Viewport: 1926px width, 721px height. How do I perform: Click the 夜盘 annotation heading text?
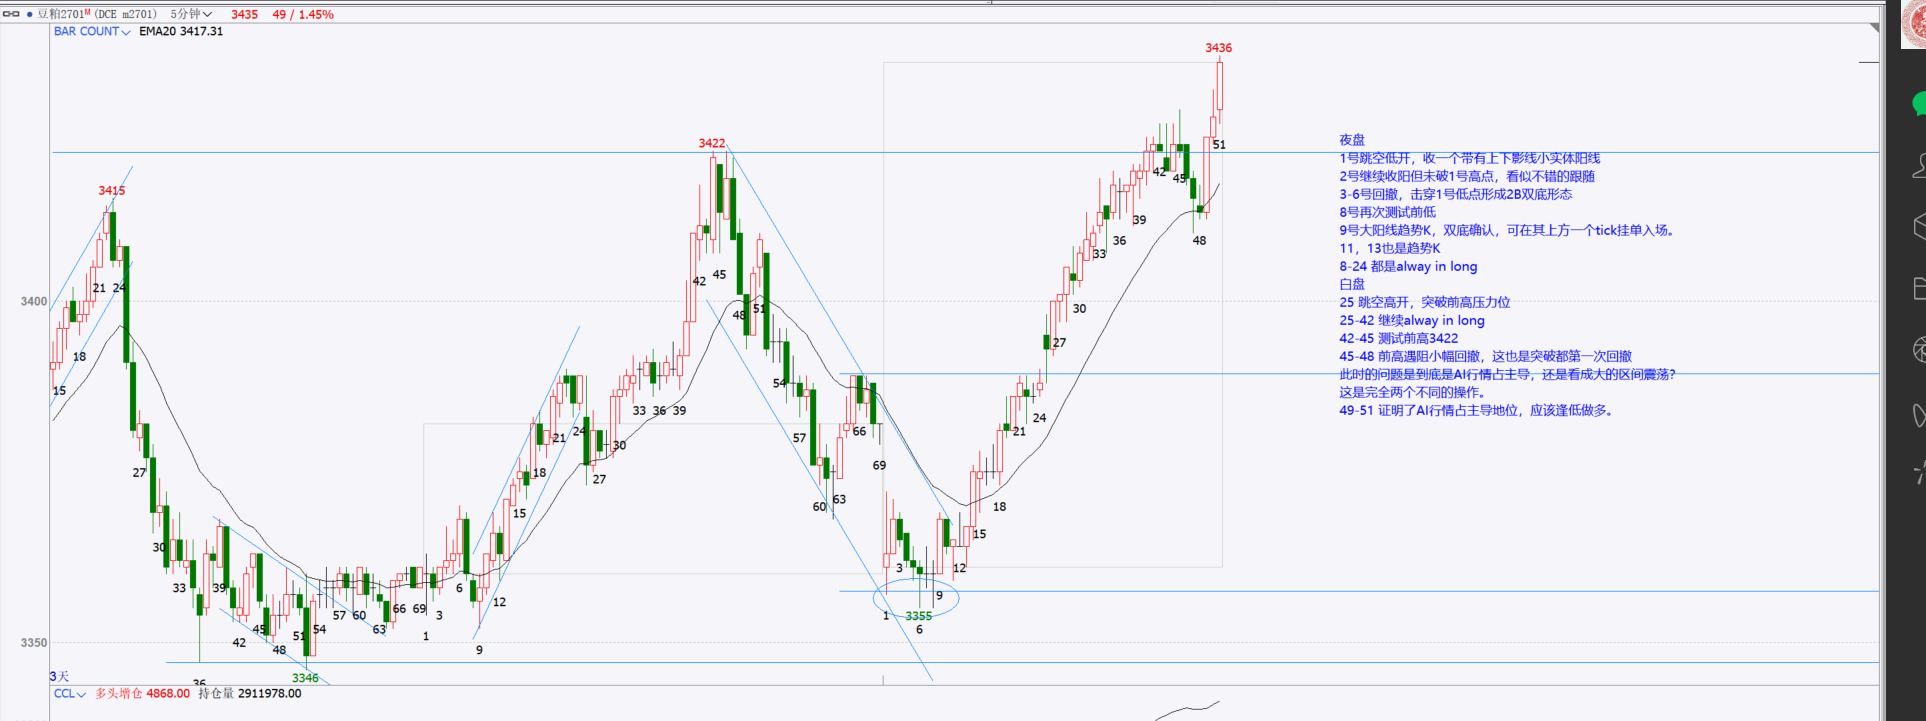pyautogui.click(x=1352, y=140)
